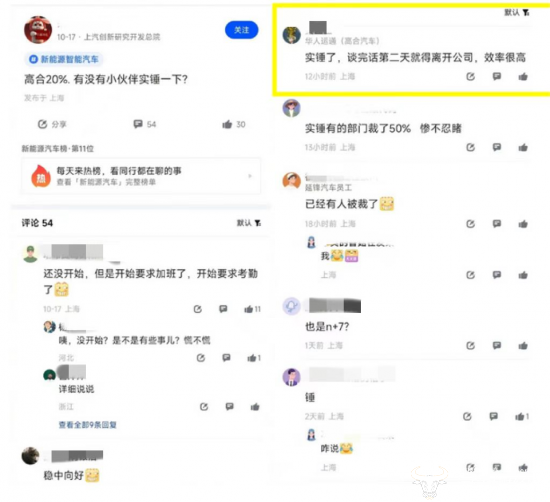Like the highlighted 实锤了 comment
This screenshot has height=502, width=550.
(523, 77)
